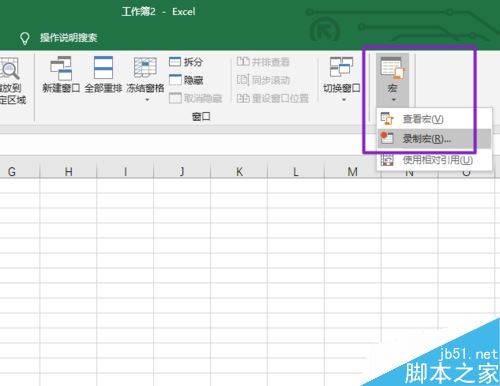The width and height of the screenshot is (500, 386).
Task: Click the lightbulb Tell Me icon
Action: [25, 38]
